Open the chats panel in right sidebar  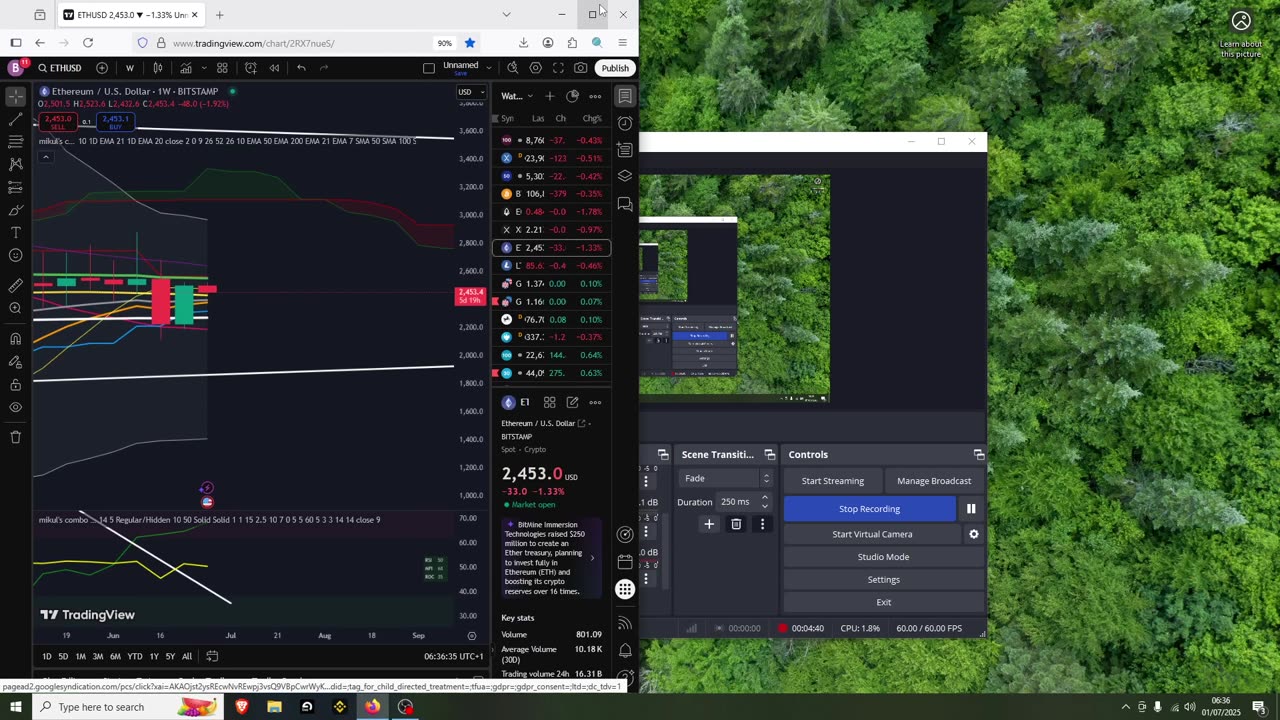pos(625,204)
